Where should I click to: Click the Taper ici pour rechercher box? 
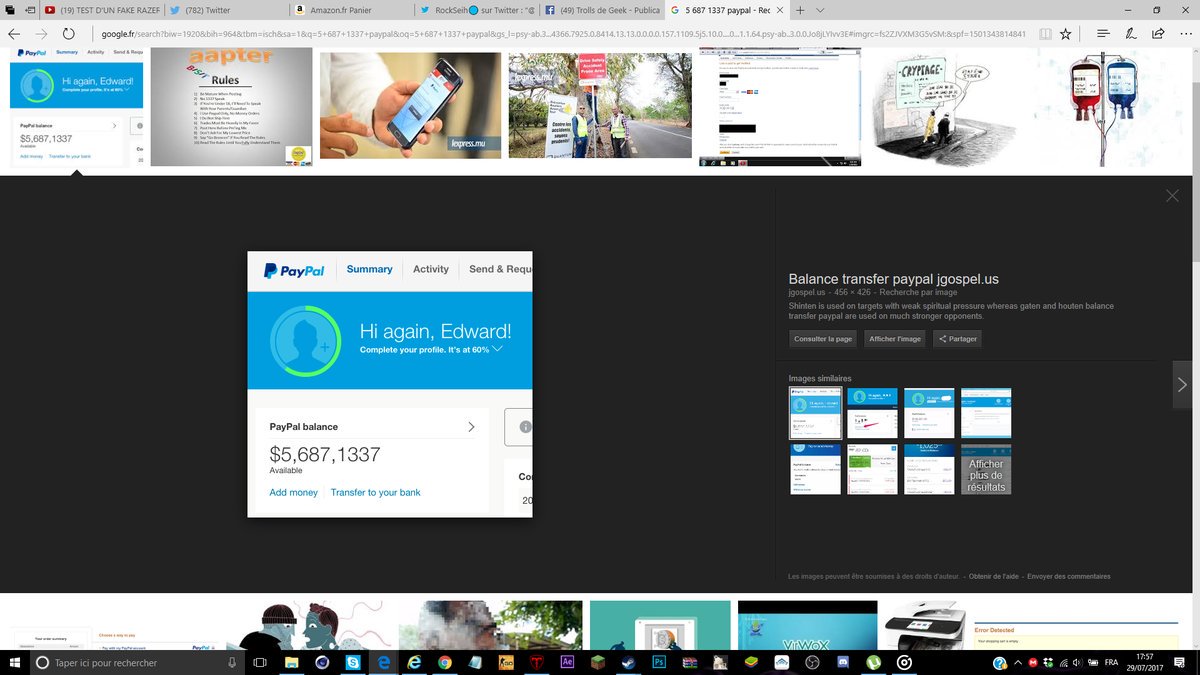(138, 662)
